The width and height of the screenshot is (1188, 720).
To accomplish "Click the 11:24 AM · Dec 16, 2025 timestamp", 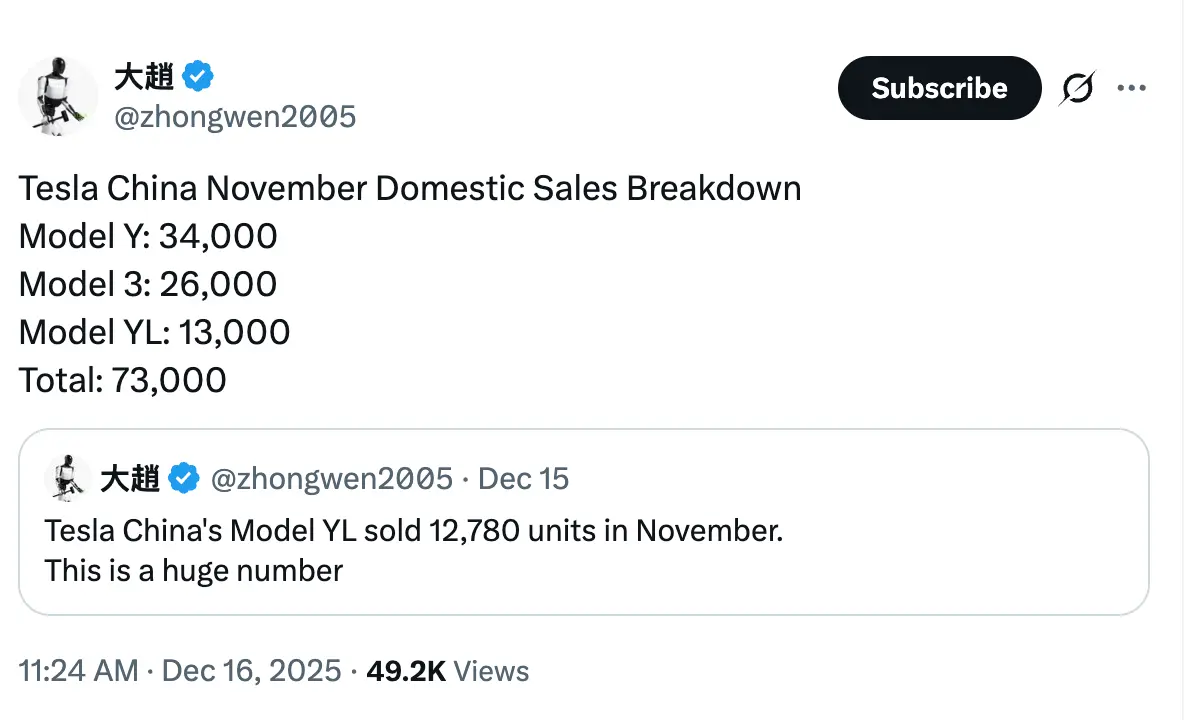I will tap(180, 671).
